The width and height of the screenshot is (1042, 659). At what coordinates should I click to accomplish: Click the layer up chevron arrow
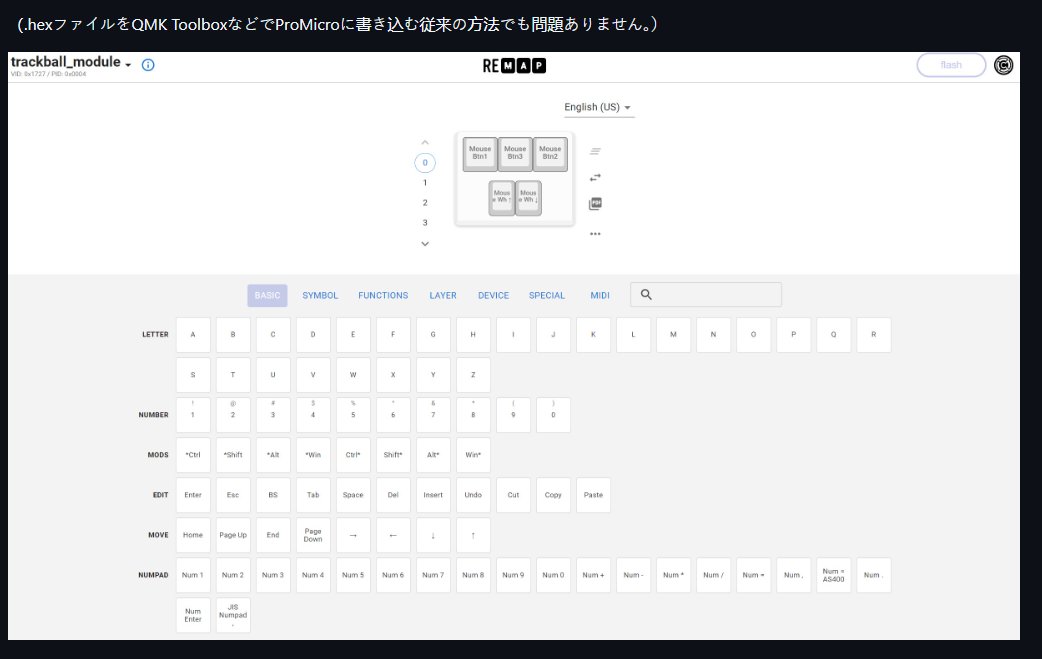point(425,143)
